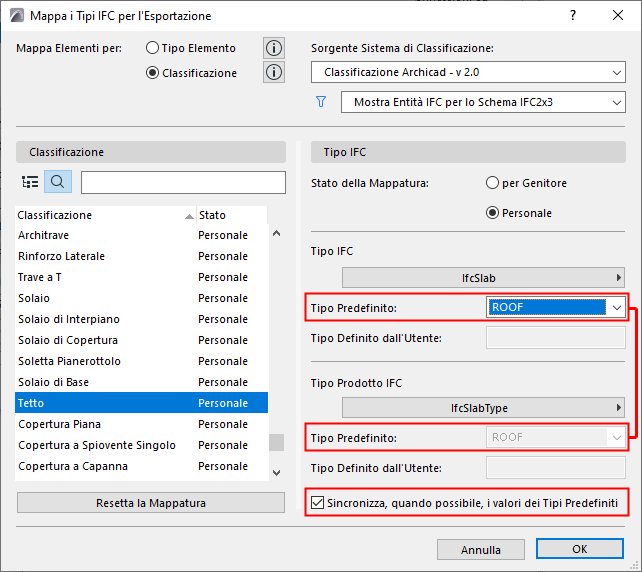
Task: Click the classification list scrollbar thumb
Action: tap(276, 443)
